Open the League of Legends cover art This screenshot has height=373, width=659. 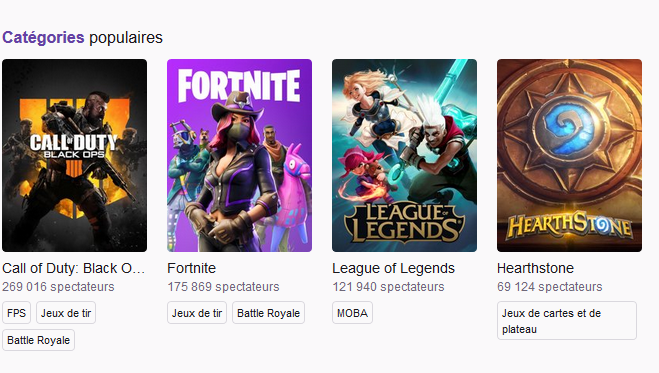click(x=404, y=155)
